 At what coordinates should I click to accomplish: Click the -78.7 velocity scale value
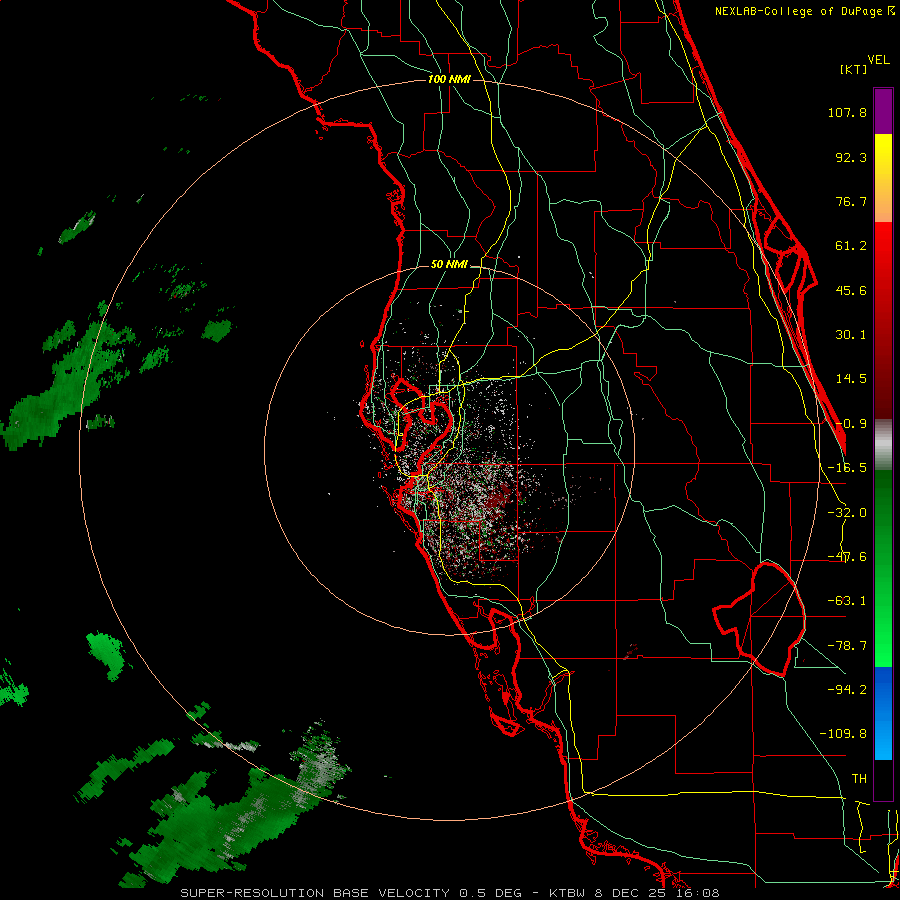[x=847, y=646]
